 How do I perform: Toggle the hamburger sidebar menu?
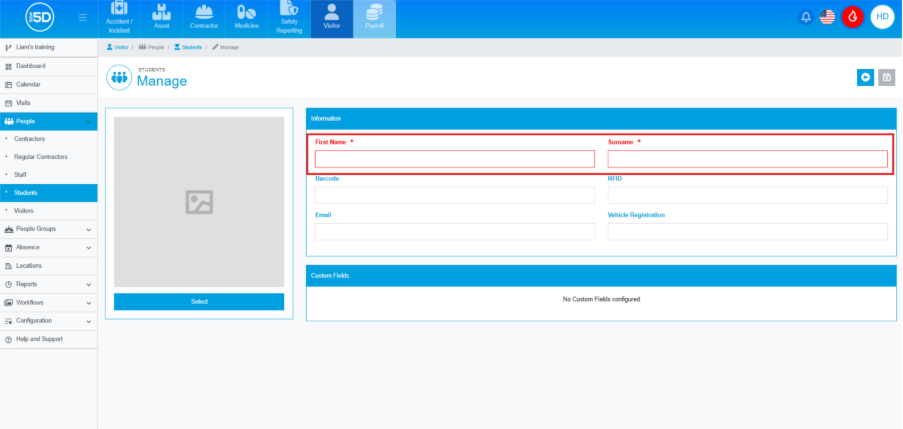coord(82,18)
